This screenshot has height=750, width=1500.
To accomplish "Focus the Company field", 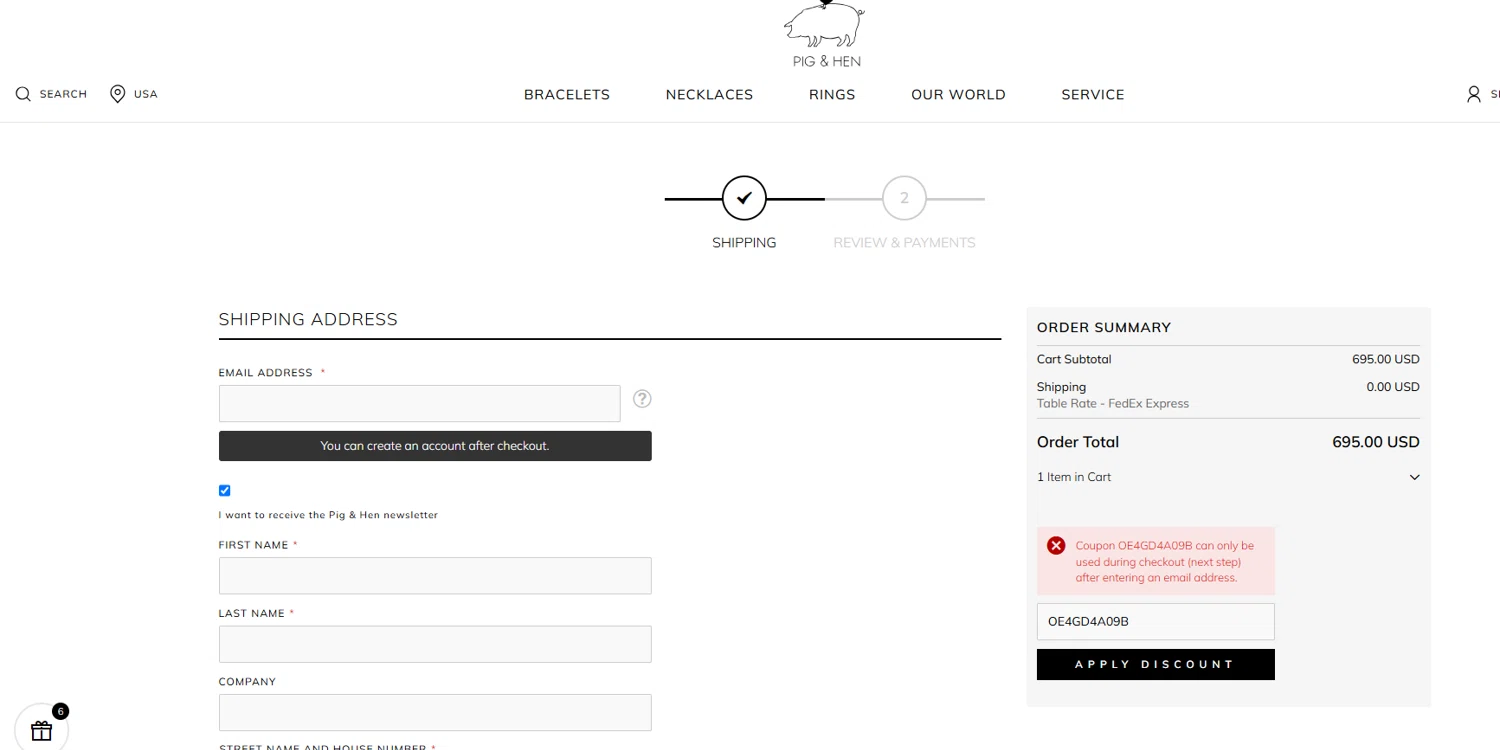I will 435,712.
